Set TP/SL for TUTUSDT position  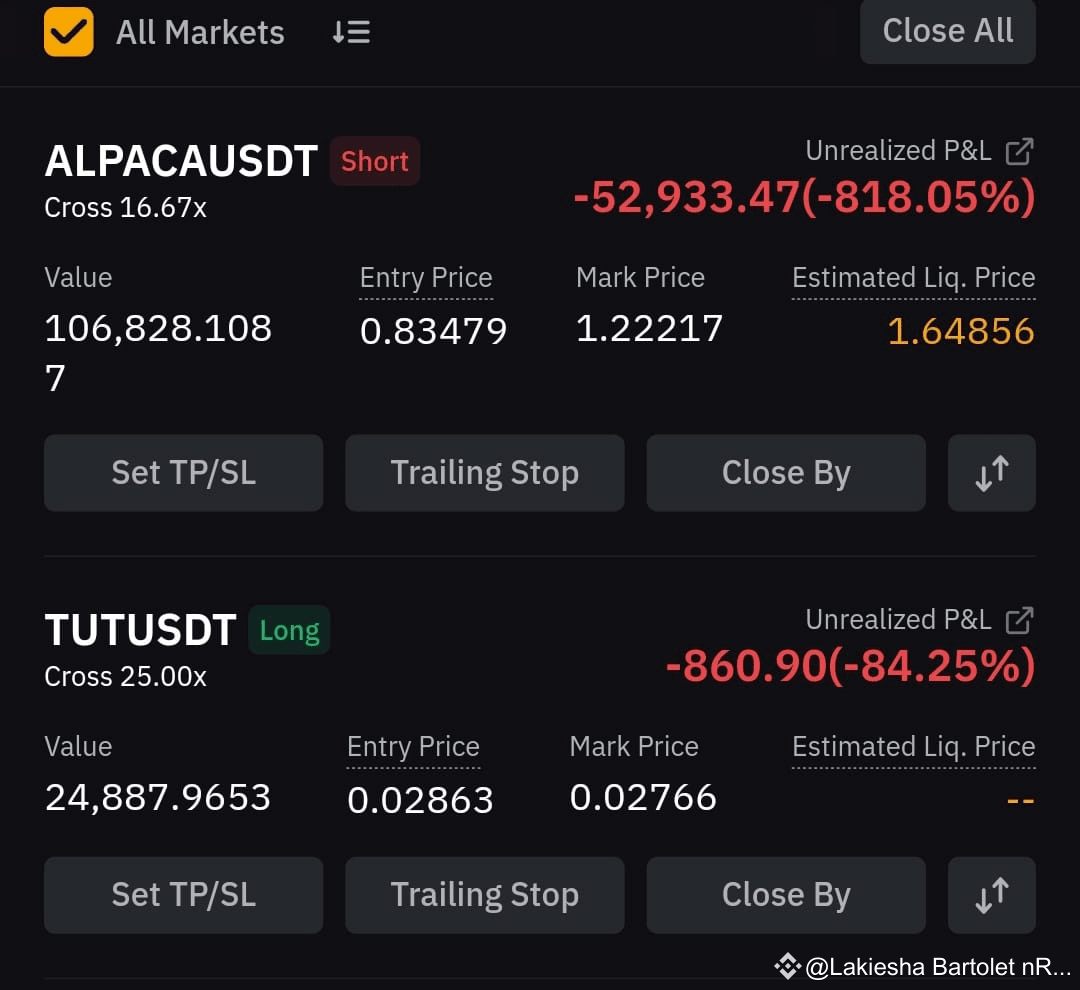[x=183, y=895]
